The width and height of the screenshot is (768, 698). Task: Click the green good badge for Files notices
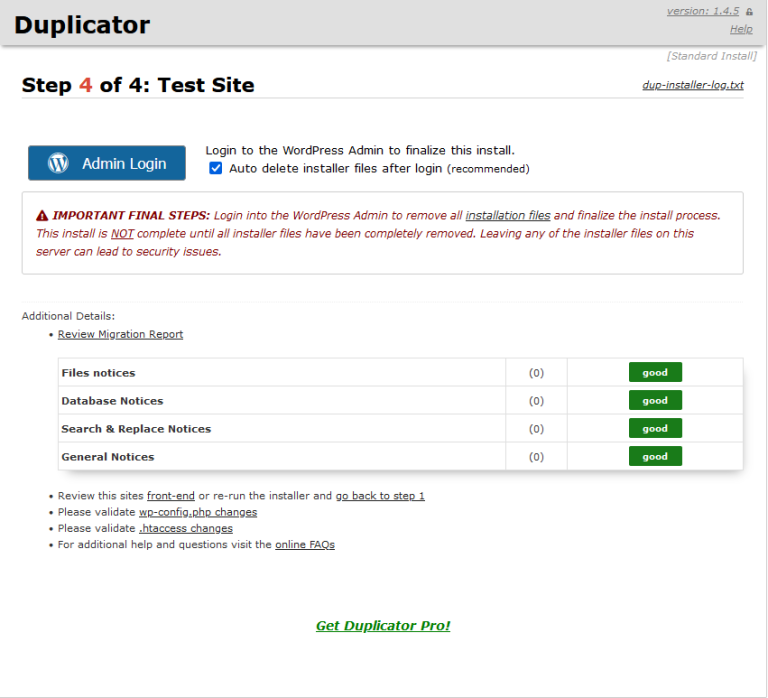click(x=655, y=372)
